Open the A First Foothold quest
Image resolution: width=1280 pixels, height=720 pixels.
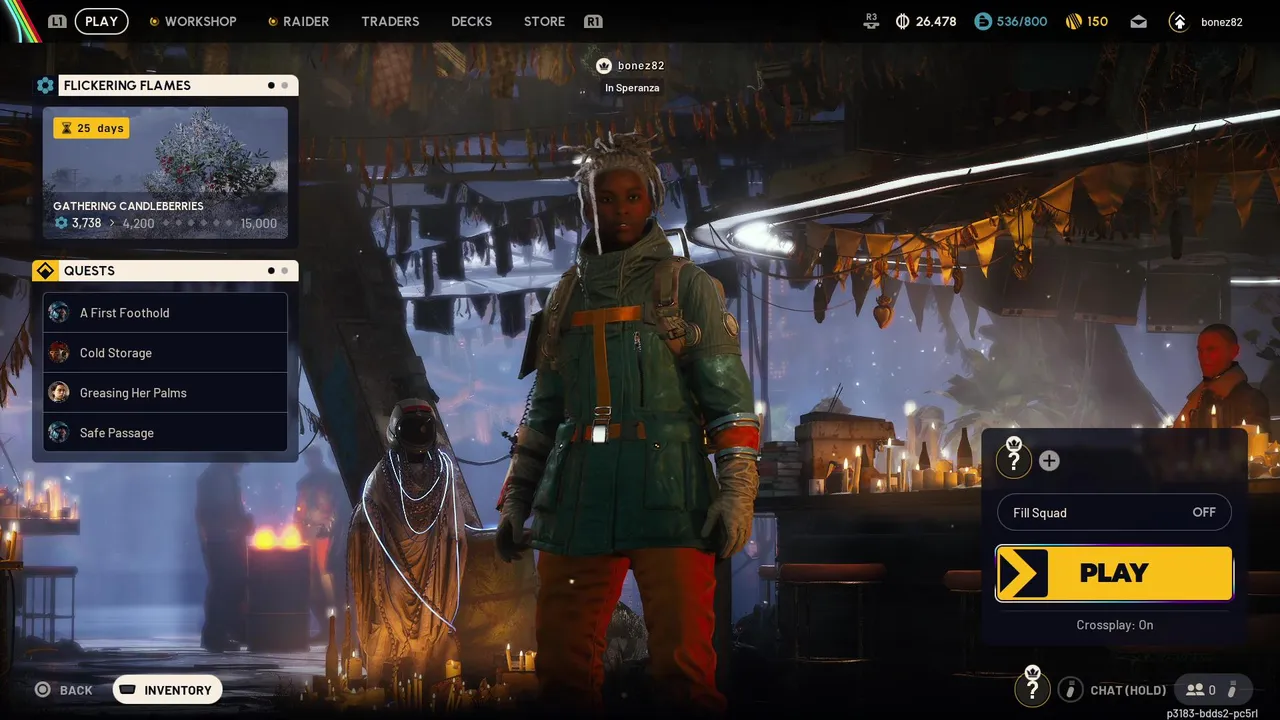[x=165, y=312]
